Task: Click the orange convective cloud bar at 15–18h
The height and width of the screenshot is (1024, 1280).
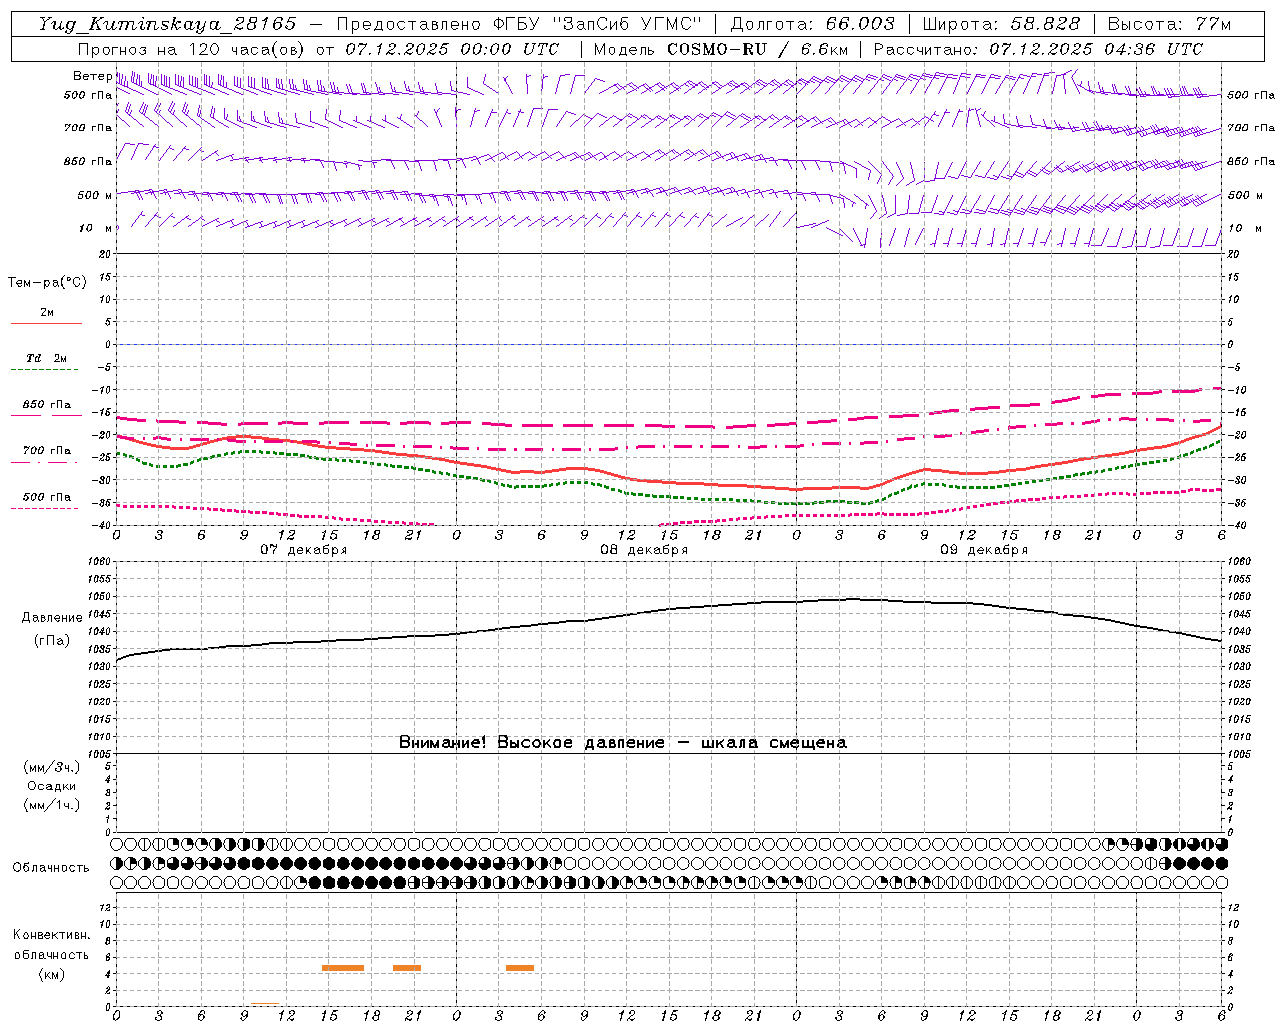Action: pyautogui.click(x=343, y=968)
